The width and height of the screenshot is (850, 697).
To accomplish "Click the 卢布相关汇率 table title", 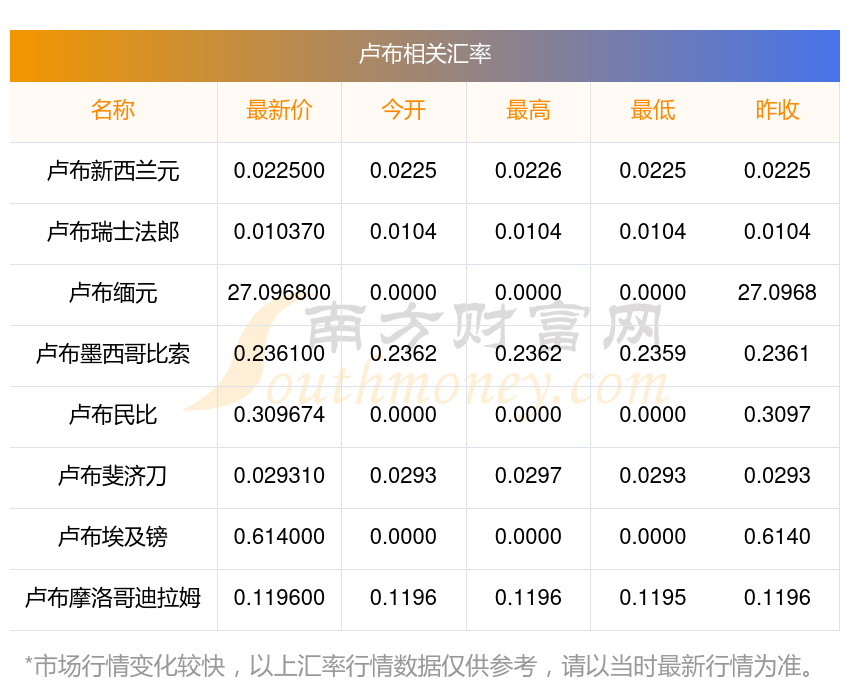I will tap(425, 54).
